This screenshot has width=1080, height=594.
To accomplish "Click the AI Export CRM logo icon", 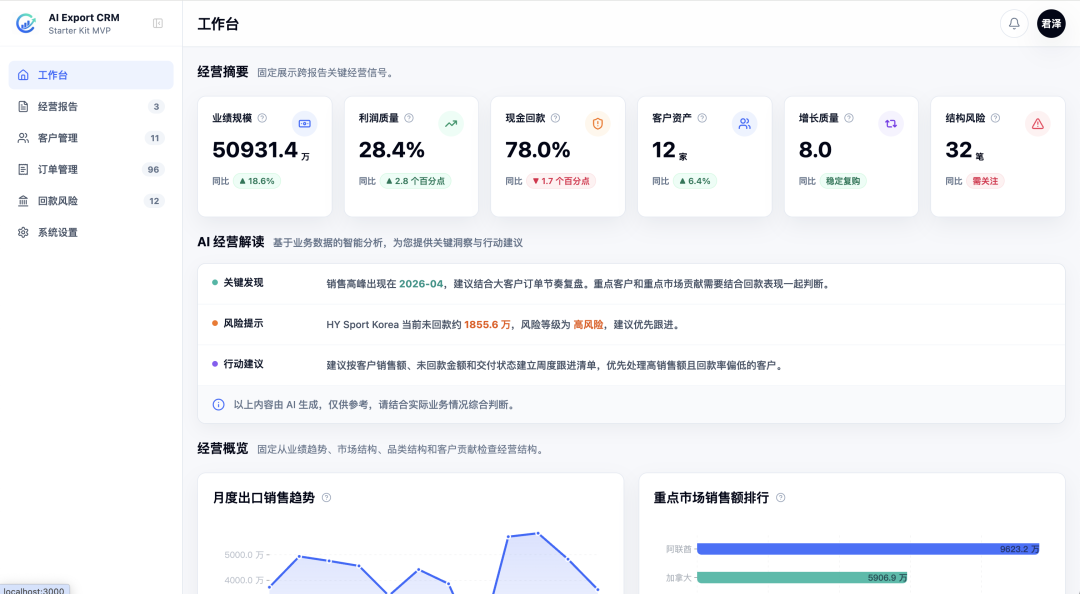I will pos(26,23).
